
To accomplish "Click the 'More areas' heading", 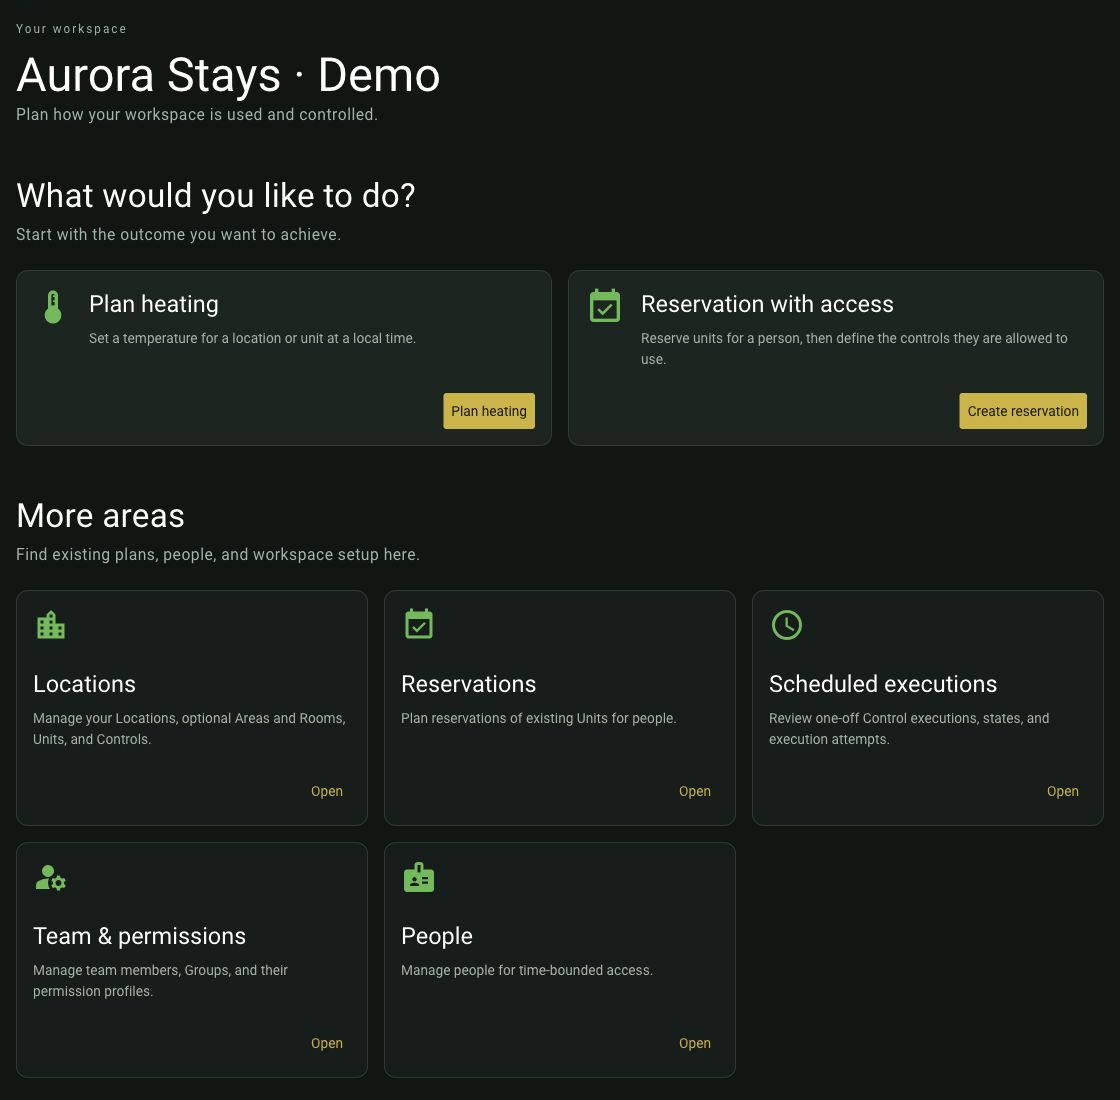I will pyautogui.click(x=100, y=516).
